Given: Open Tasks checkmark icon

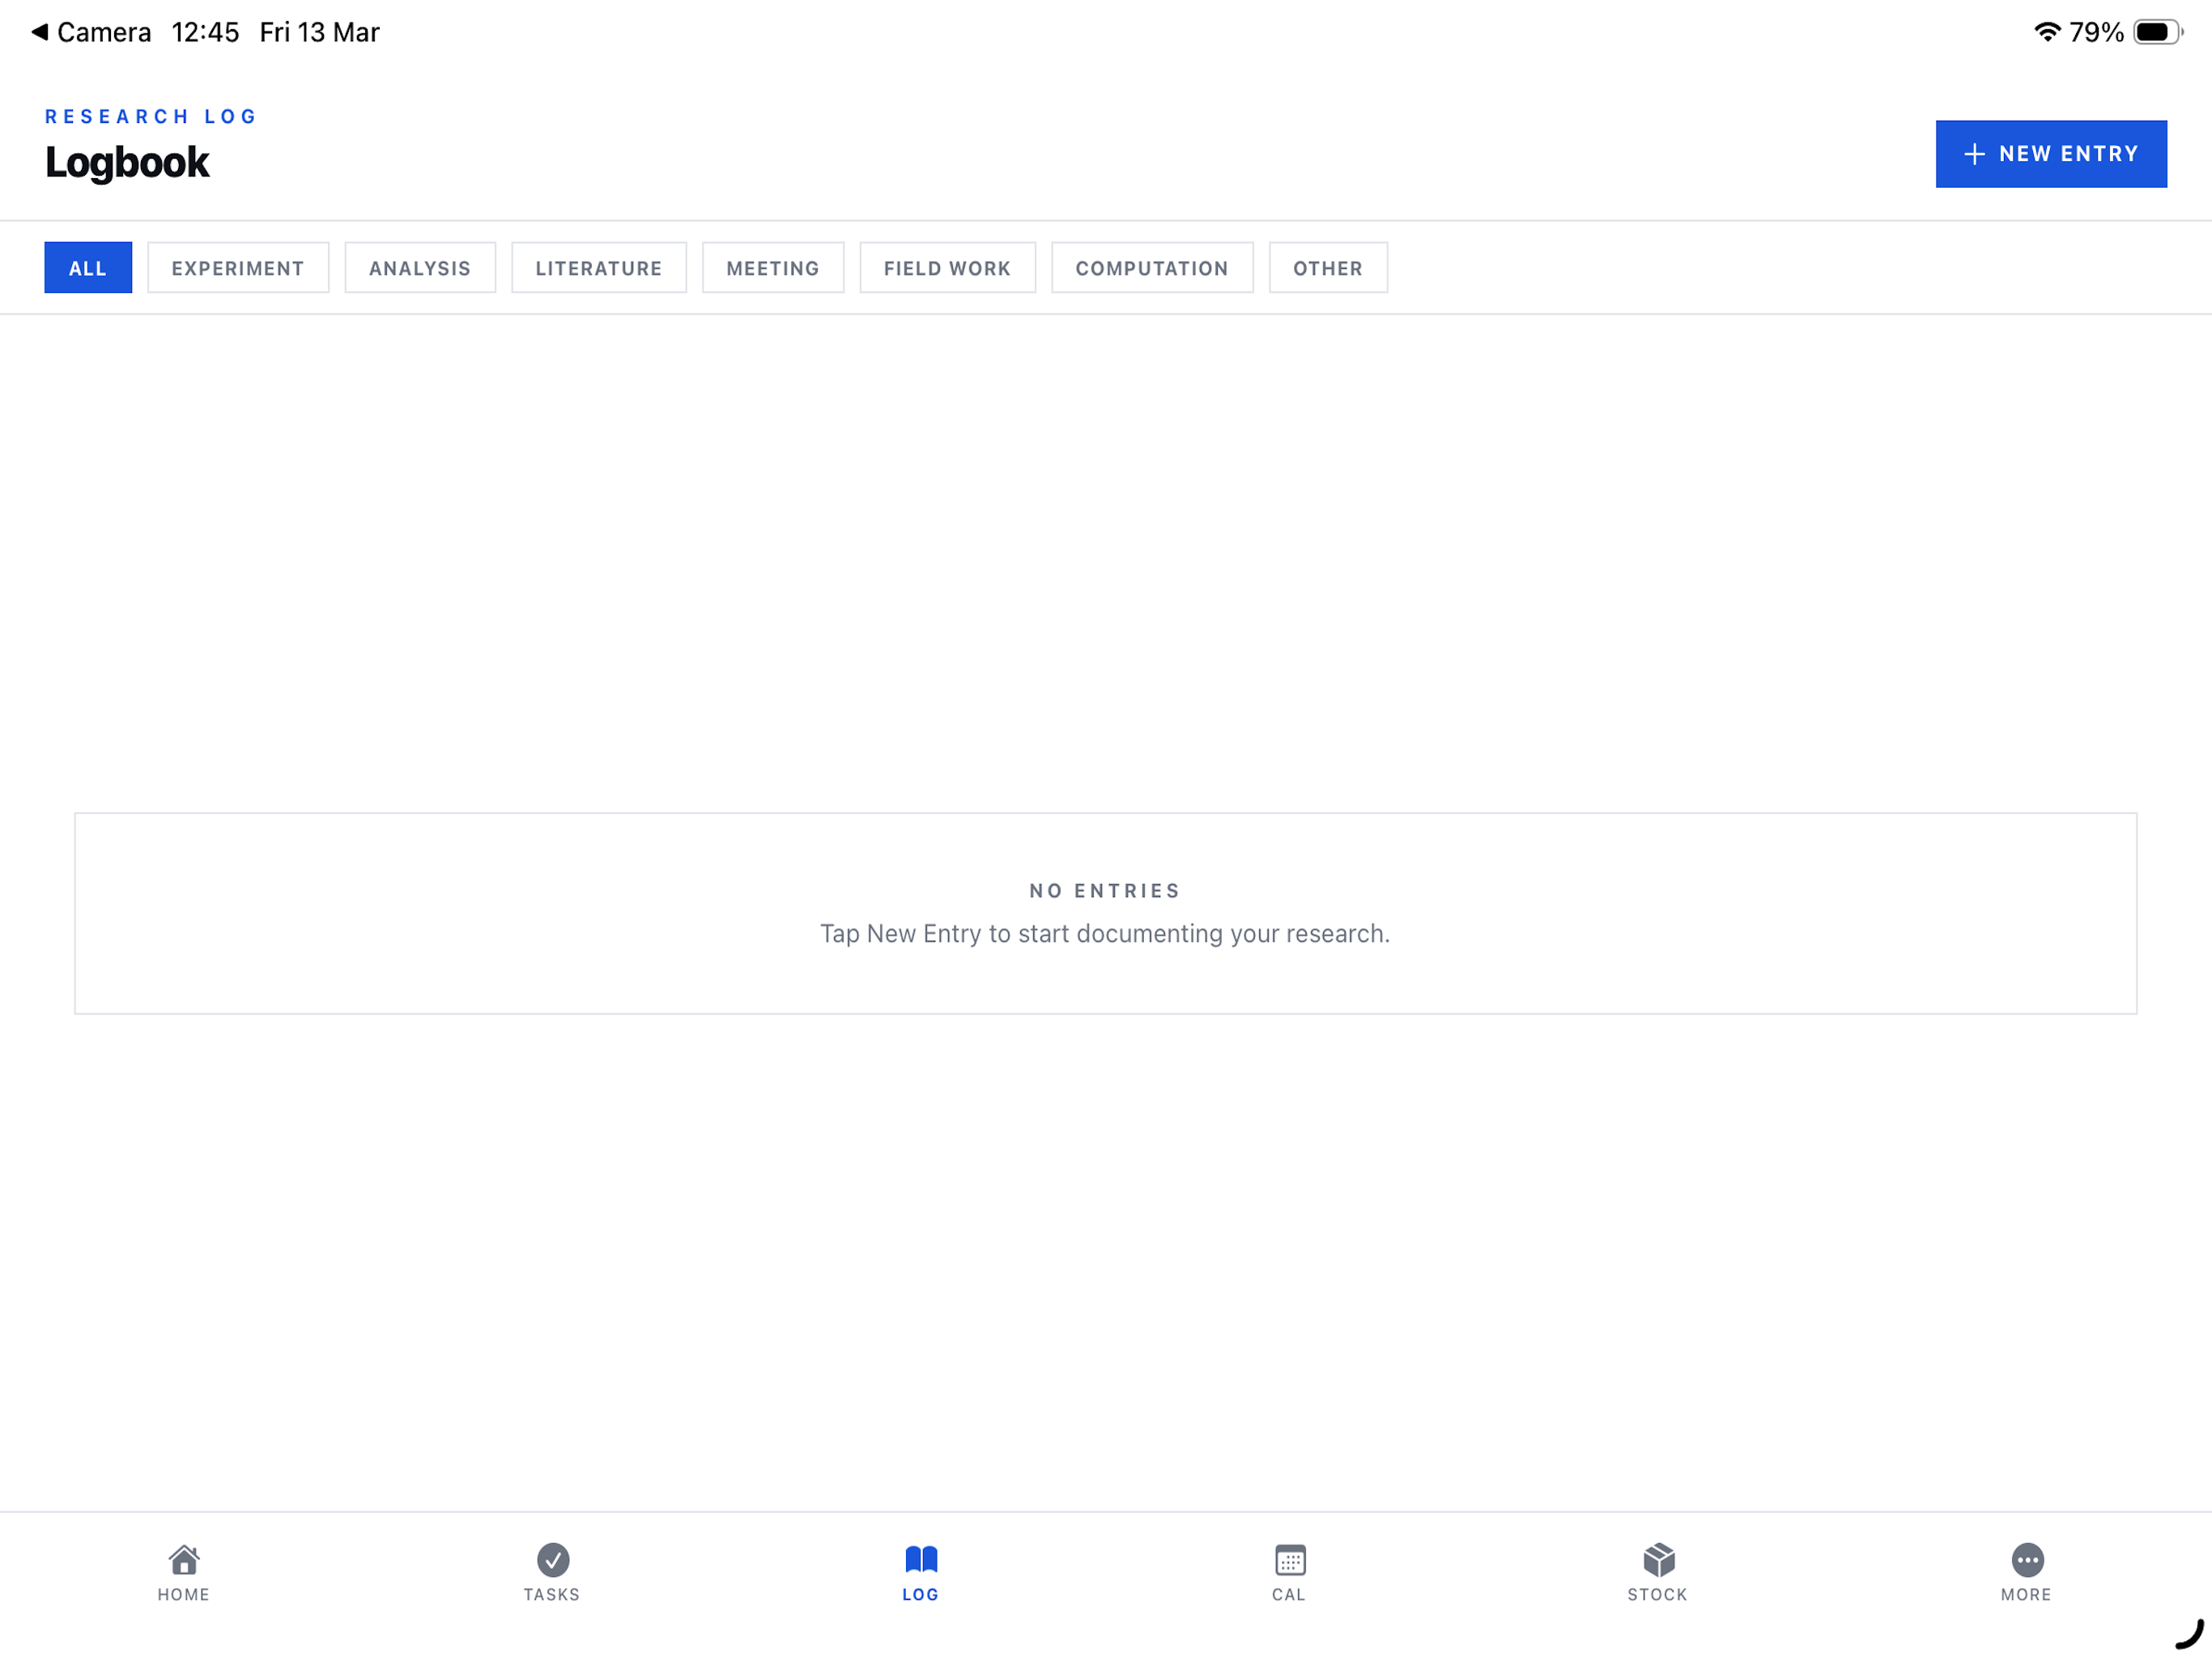Looking at the screenshot, I should pos(552,1560).
